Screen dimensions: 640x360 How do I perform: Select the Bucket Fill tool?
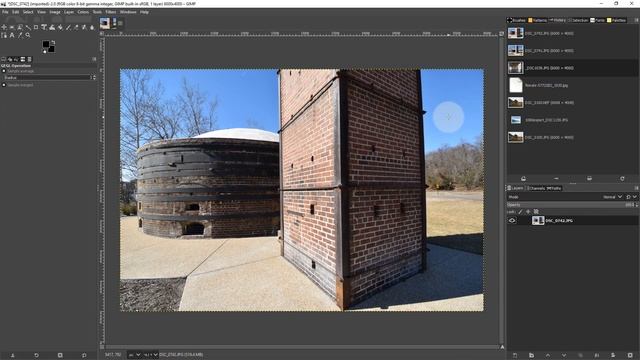tap(60, 27)
